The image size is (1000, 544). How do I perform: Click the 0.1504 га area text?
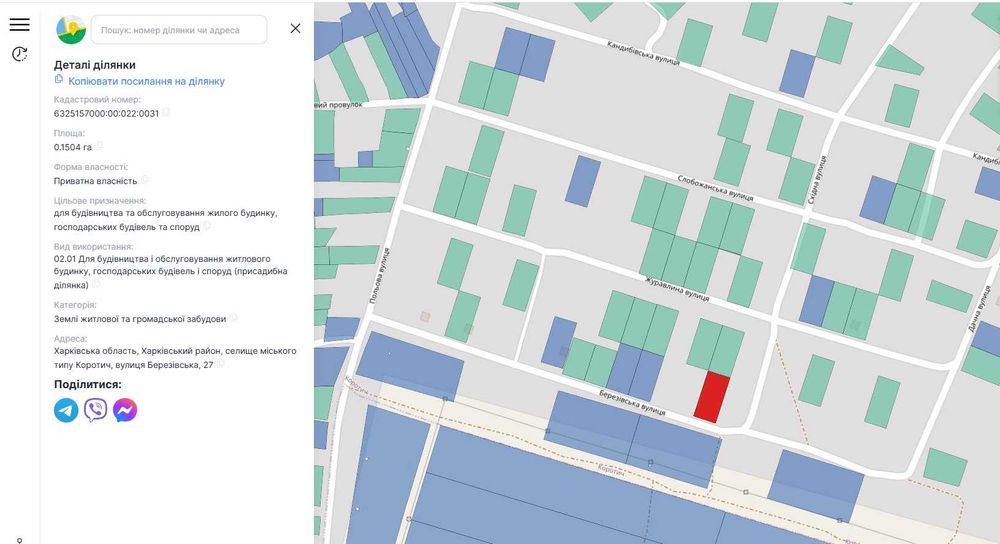pyautogui.click(x=73, y=147)
